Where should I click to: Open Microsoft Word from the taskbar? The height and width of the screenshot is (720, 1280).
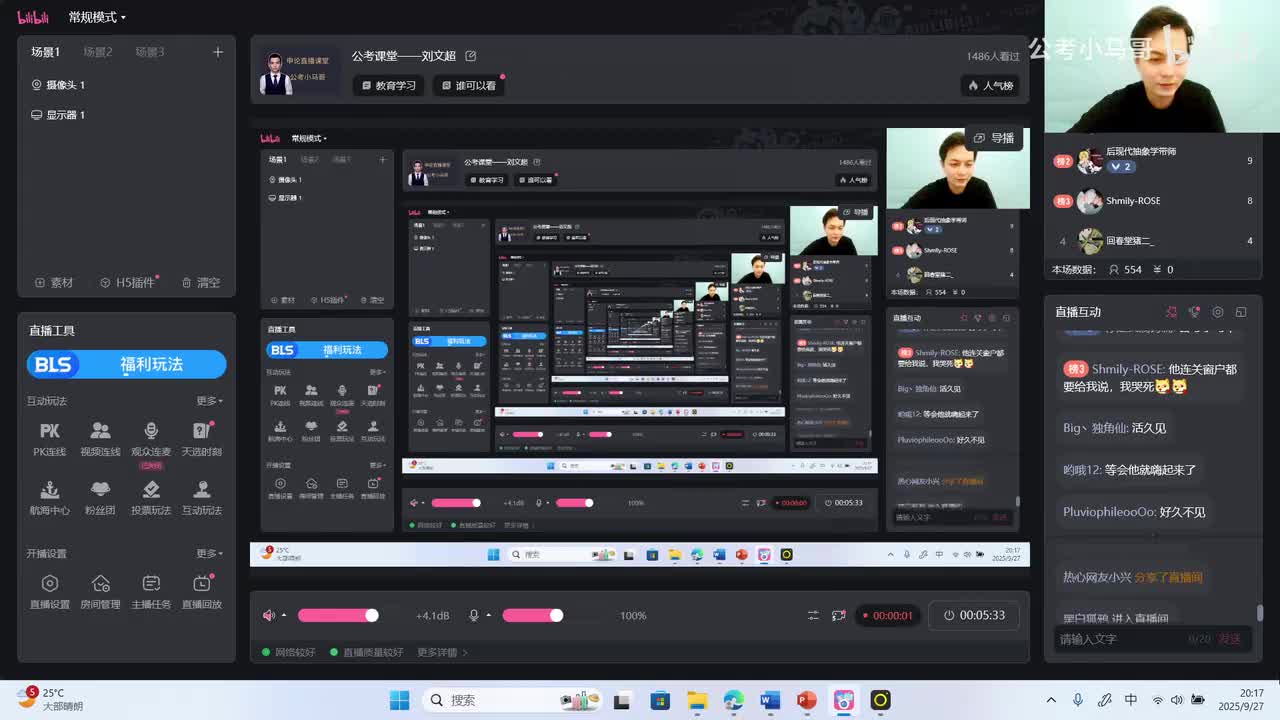(770, 700)
